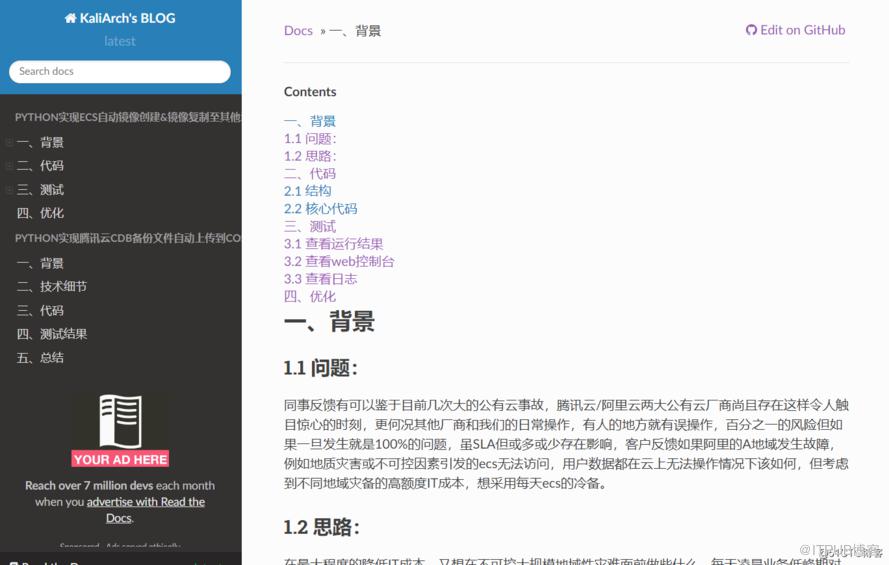Jump to 2.2 核心代码 in Contents
Screen dimensions: 889x565
coord(321,209)
